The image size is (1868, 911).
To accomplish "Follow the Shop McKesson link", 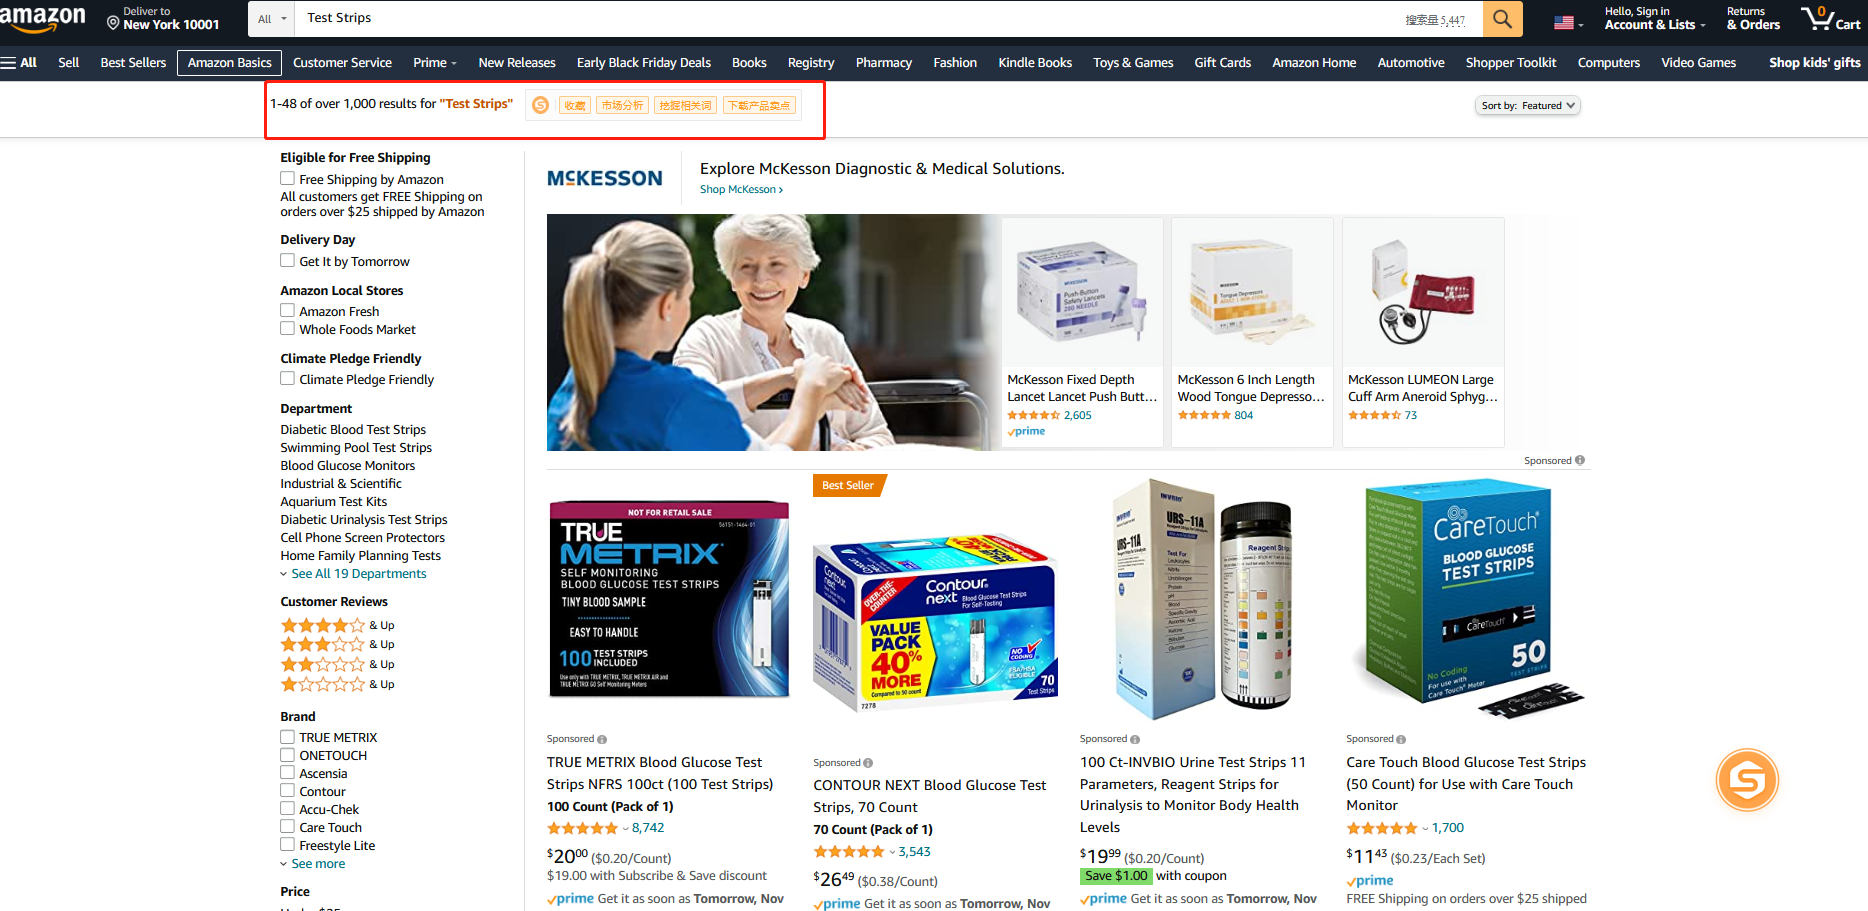I will tap(741, 189).
